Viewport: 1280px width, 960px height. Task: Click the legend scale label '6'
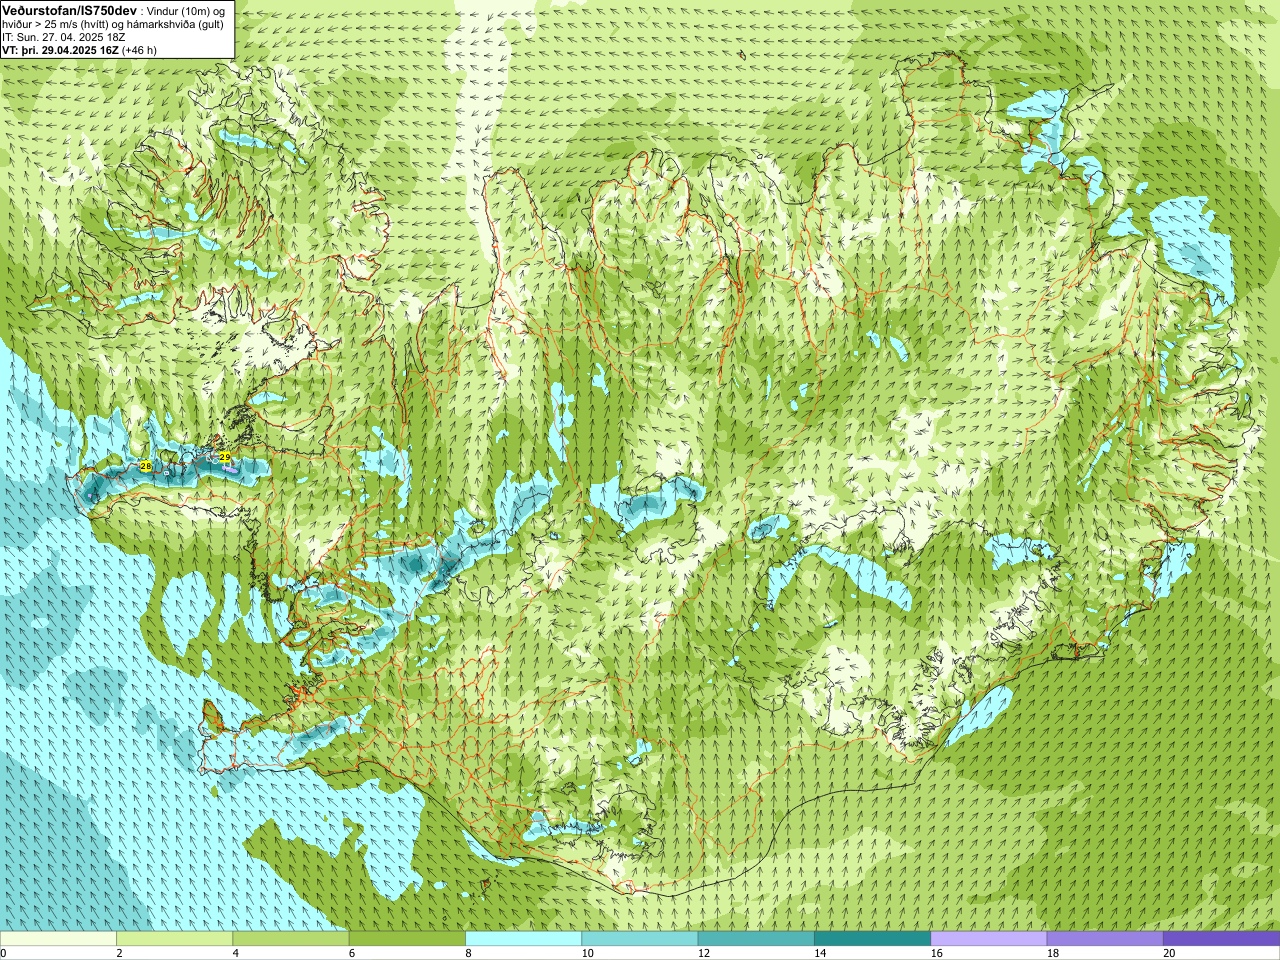352,953
